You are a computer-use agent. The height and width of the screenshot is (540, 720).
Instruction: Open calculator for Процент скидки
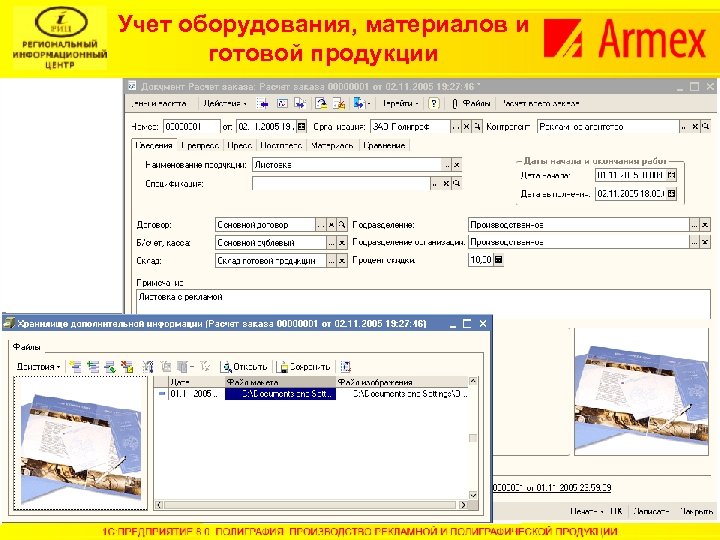[498, 260]
